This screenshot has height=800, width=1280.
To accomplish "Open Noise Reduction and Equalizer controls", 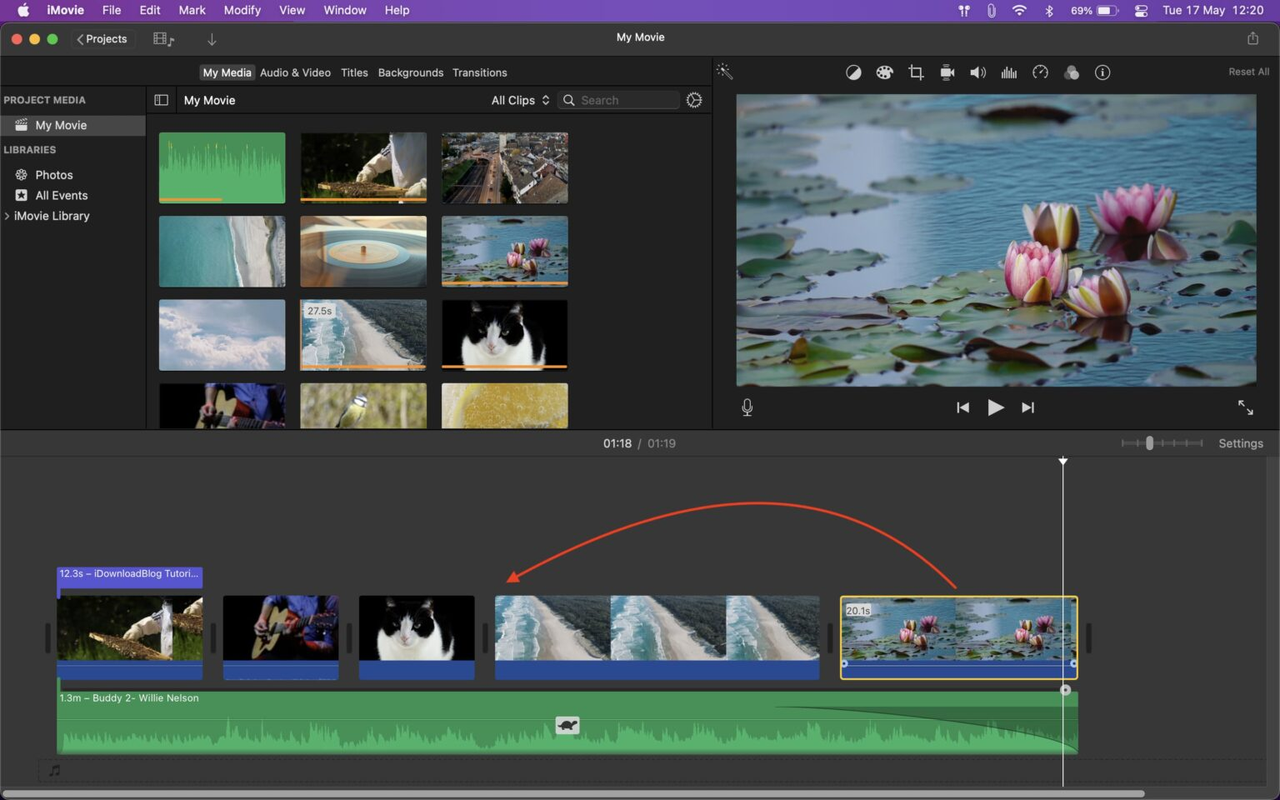I will tap(1009, 72).
